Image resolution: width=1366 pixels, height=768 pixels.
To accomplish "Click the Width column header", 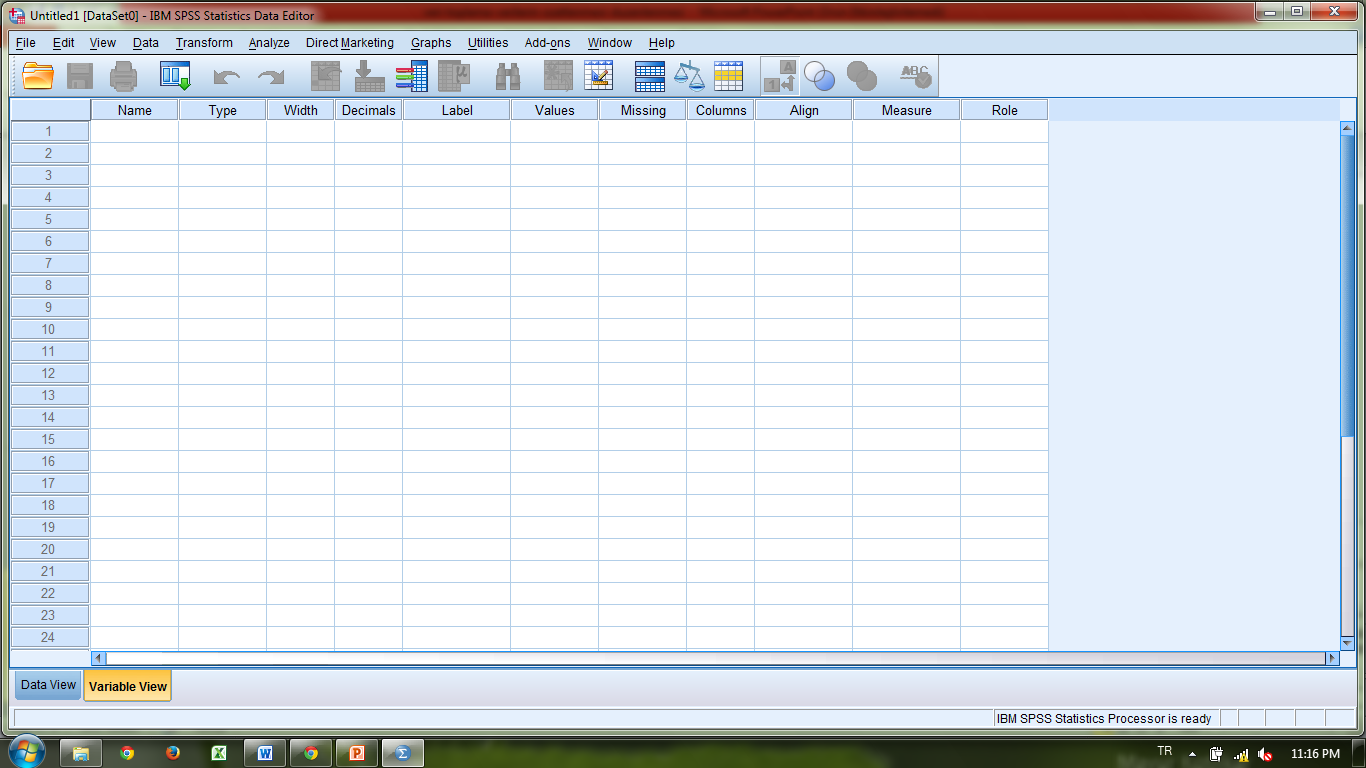I will (x=301, y=110).
